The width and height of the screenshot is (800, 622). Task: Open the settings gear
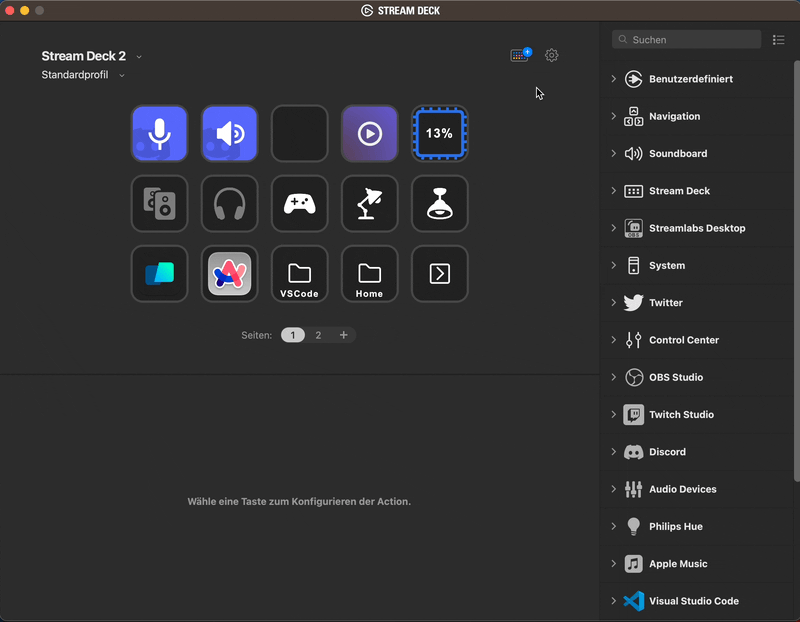pos(552,55)
